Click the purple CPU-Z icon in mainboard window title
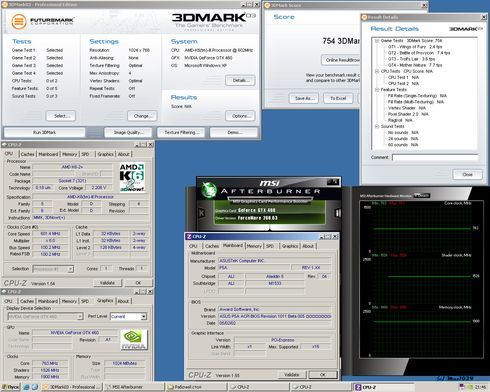490x392 pixels. [x=189, y=237]
